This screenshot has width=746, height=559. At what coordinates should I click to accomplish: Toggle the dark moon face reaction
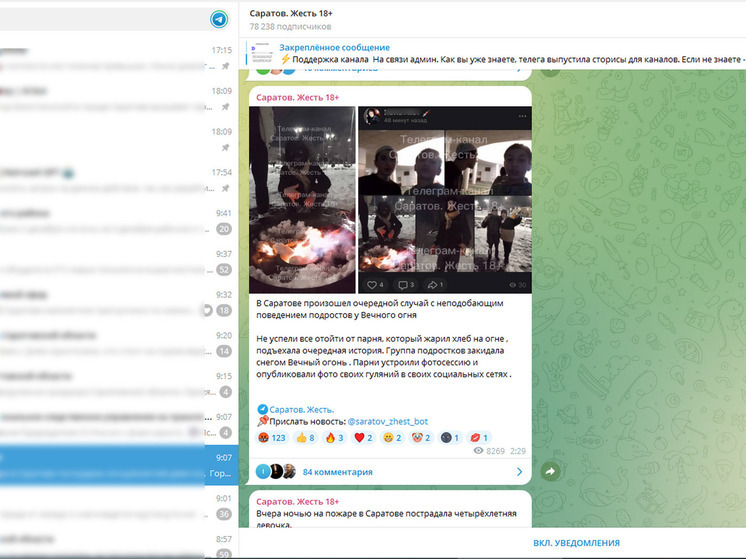coord(450,437)
